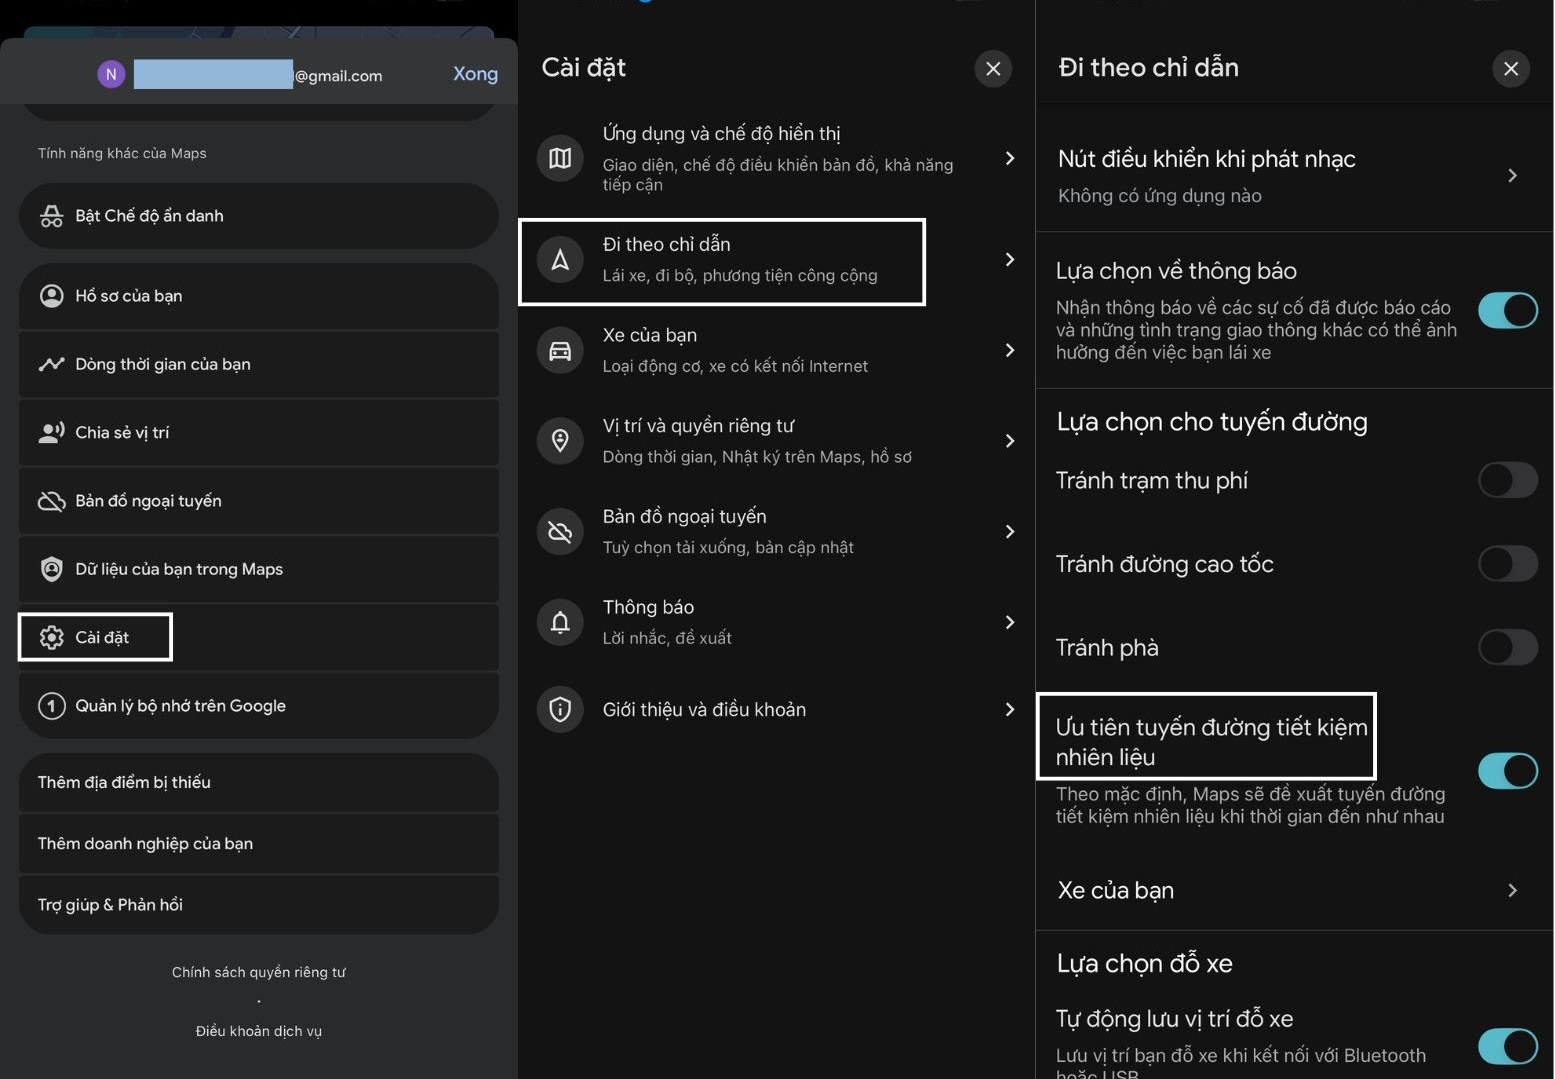Toggle Lựa chọn về thông báo switch
The height and width of the screenshot is (1079, 1555).
click(x=1508, y=311)
